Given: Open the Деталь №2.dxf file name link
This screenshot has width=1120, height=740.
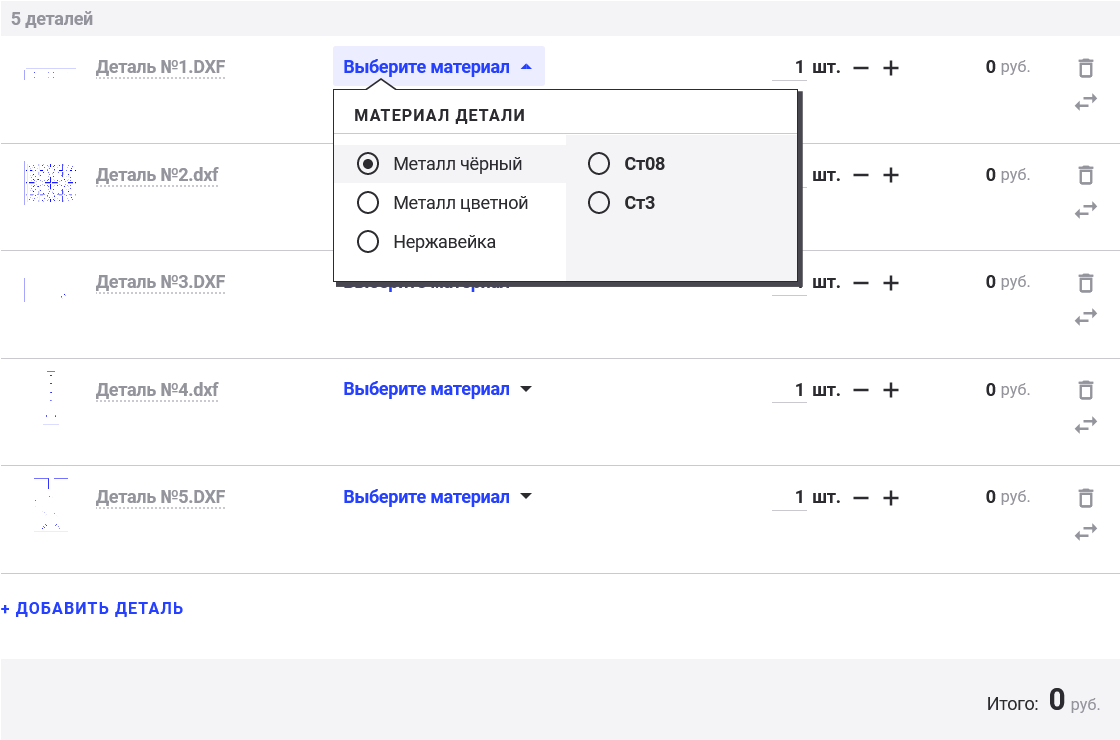Looking at the screenshot, I should coord(157,175).
